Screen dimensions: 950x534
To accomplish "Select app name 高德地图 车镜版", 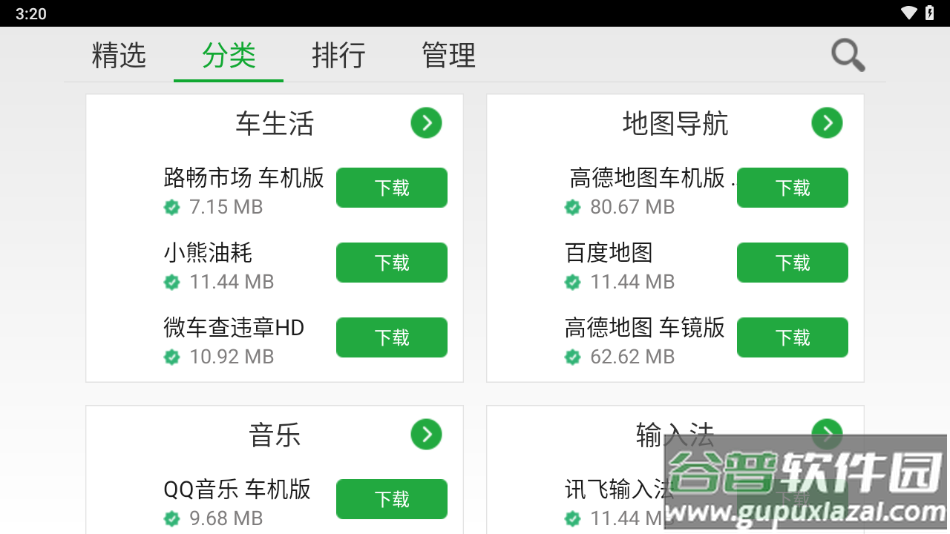I will pos(645,327).
